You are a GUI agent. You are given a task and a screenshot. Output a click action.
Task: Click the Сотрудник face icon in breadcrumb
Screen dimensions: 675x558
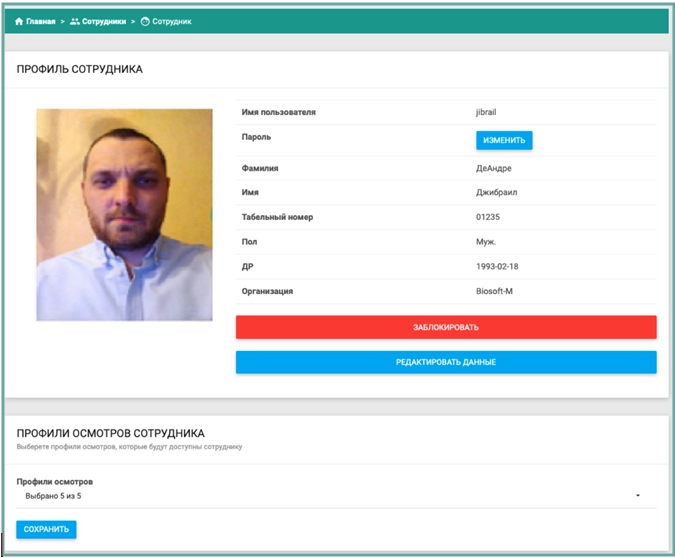coord(146,22)
